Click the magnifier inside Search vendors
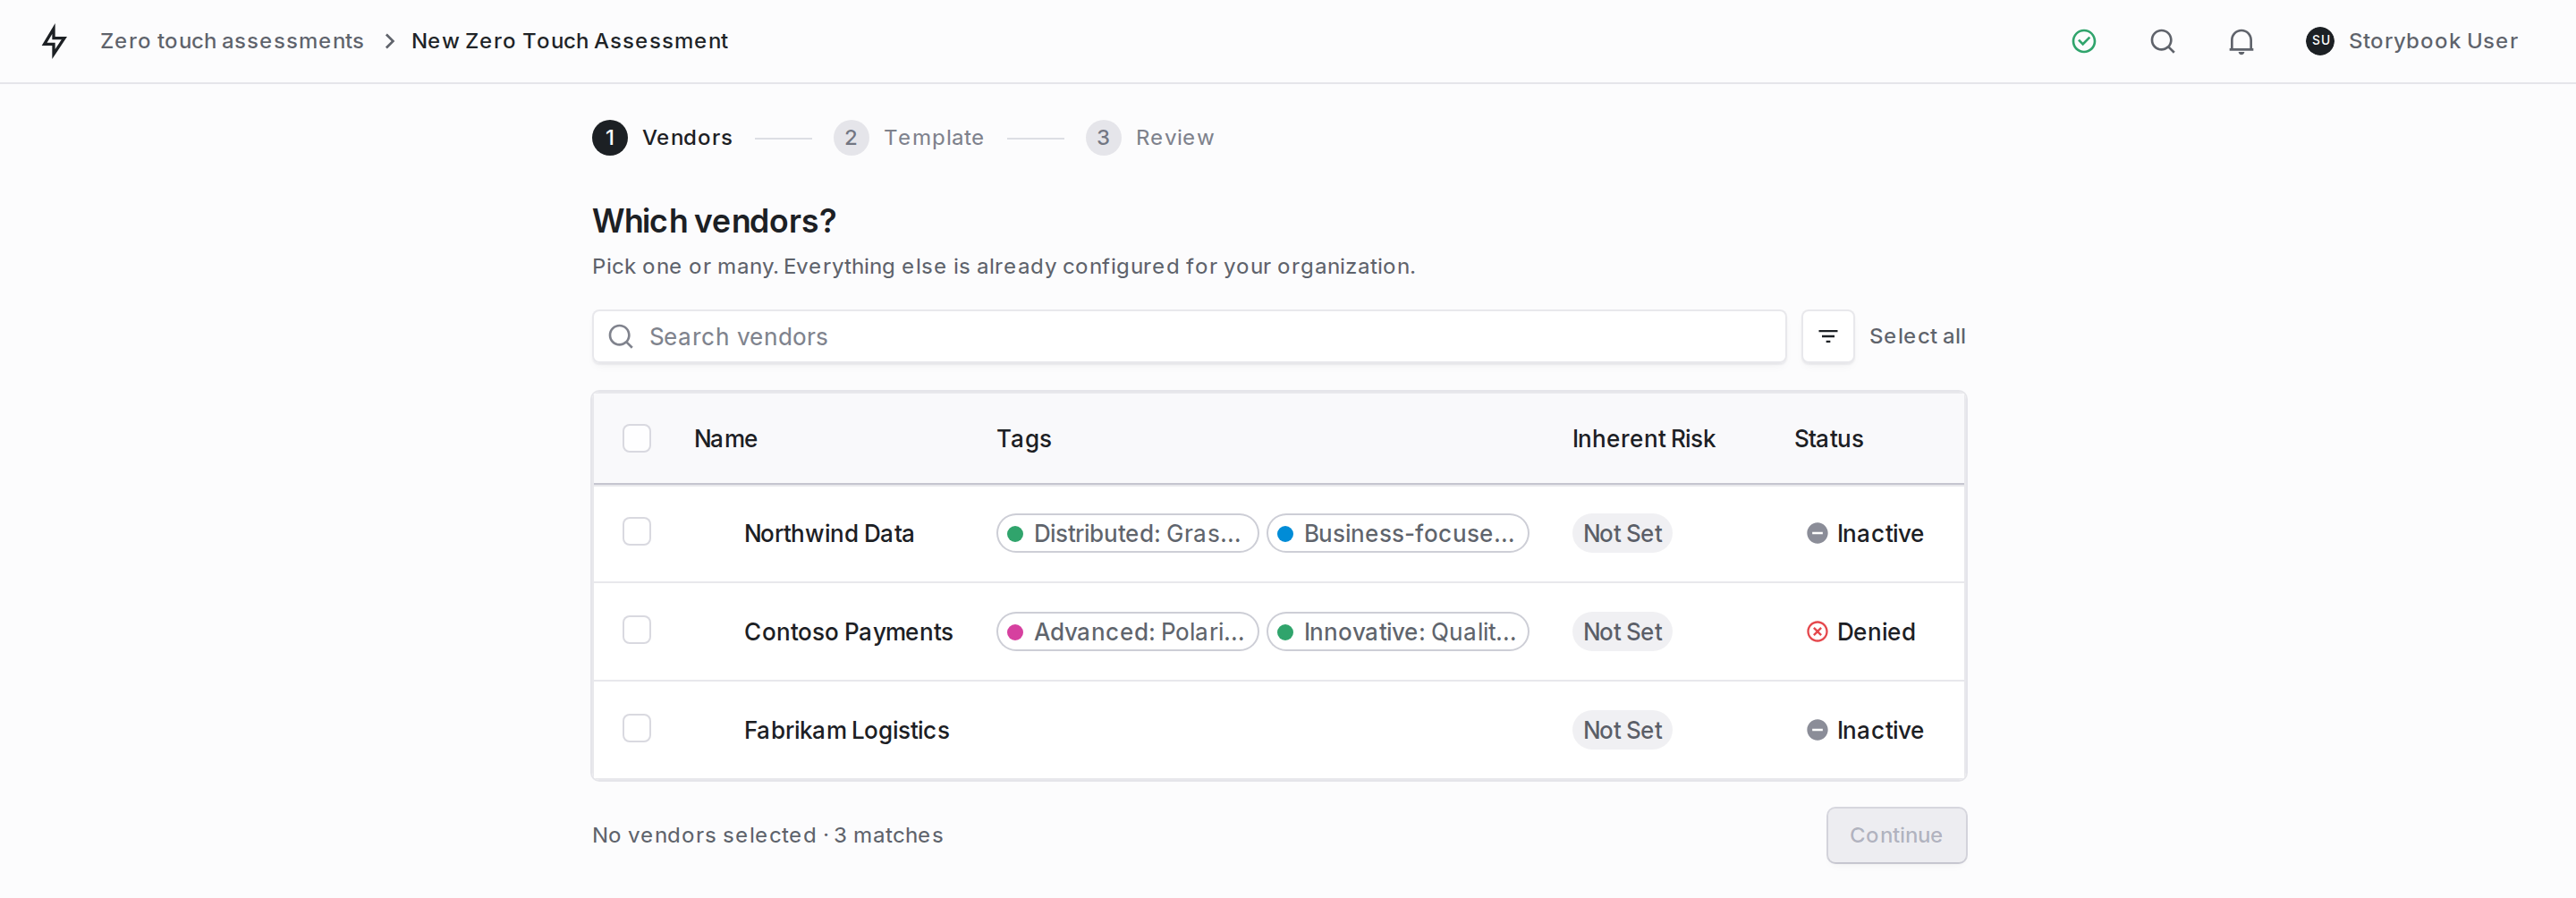This screenshot has width=2576, height=898. pyautogui.click(x=621, y=336)
